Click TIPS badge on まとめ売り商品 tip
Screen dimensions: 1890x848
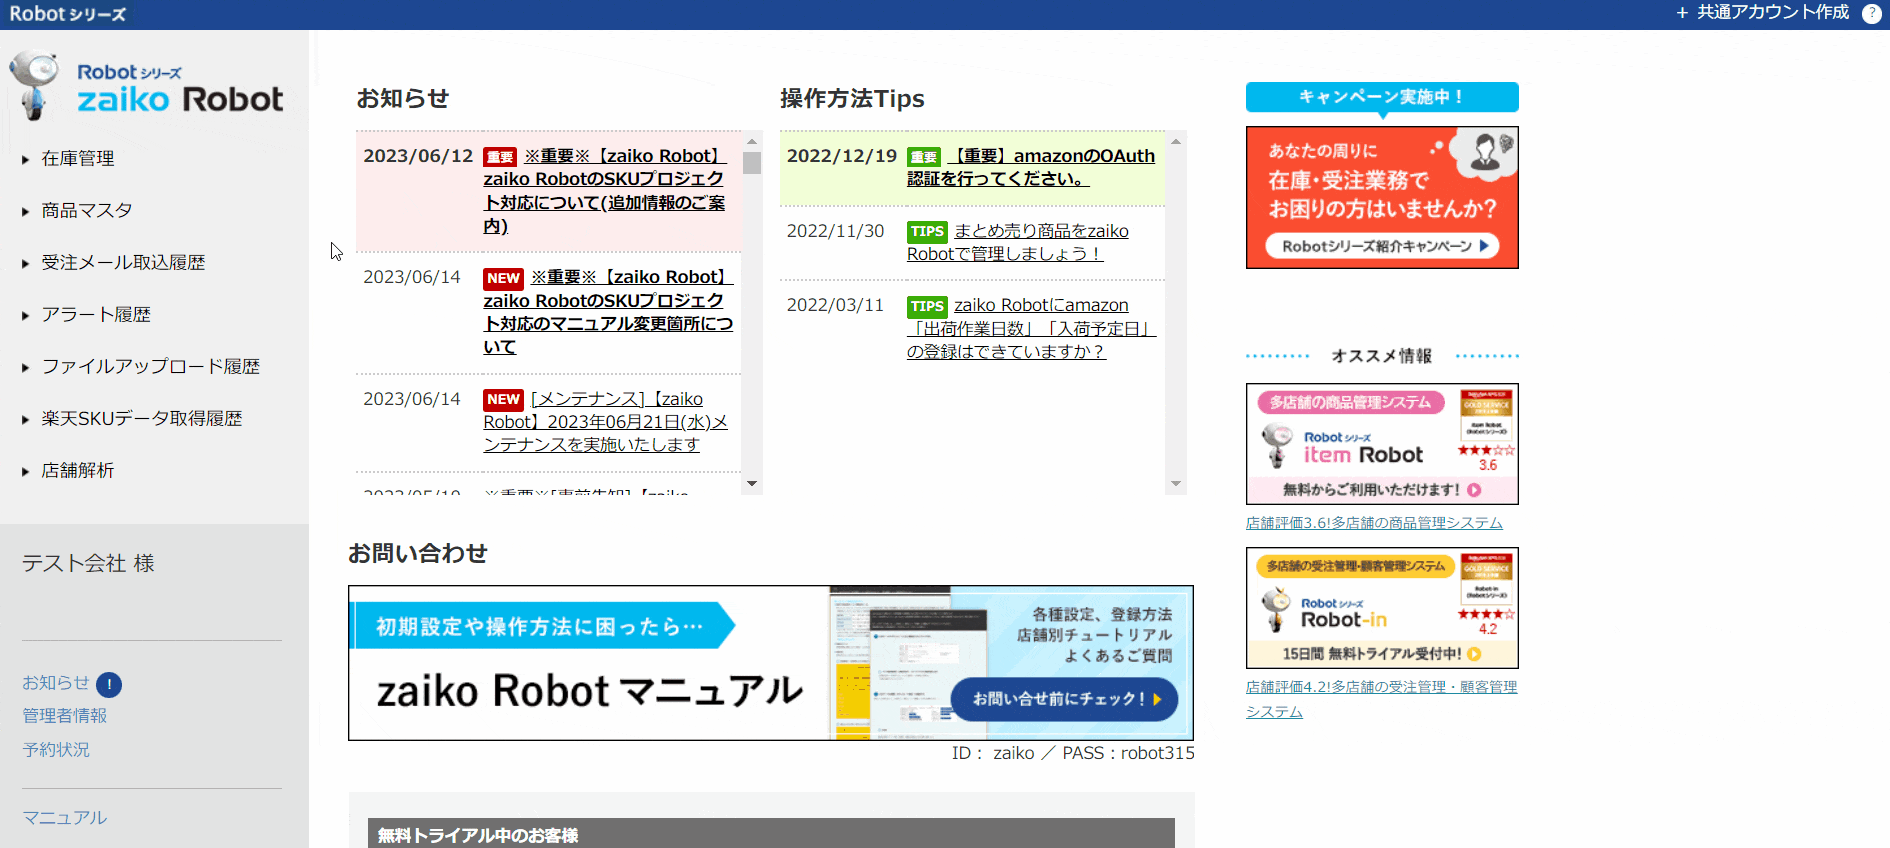point(927,232)
